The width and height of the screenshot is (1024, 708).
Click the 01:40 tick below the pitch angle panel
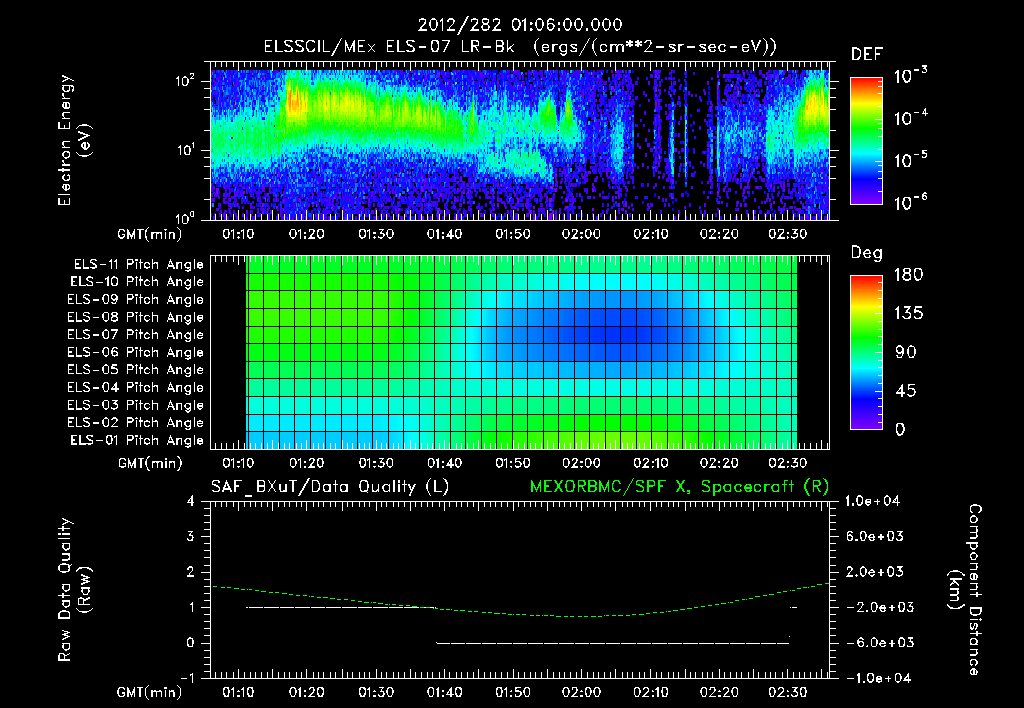[x=444, y=464]
